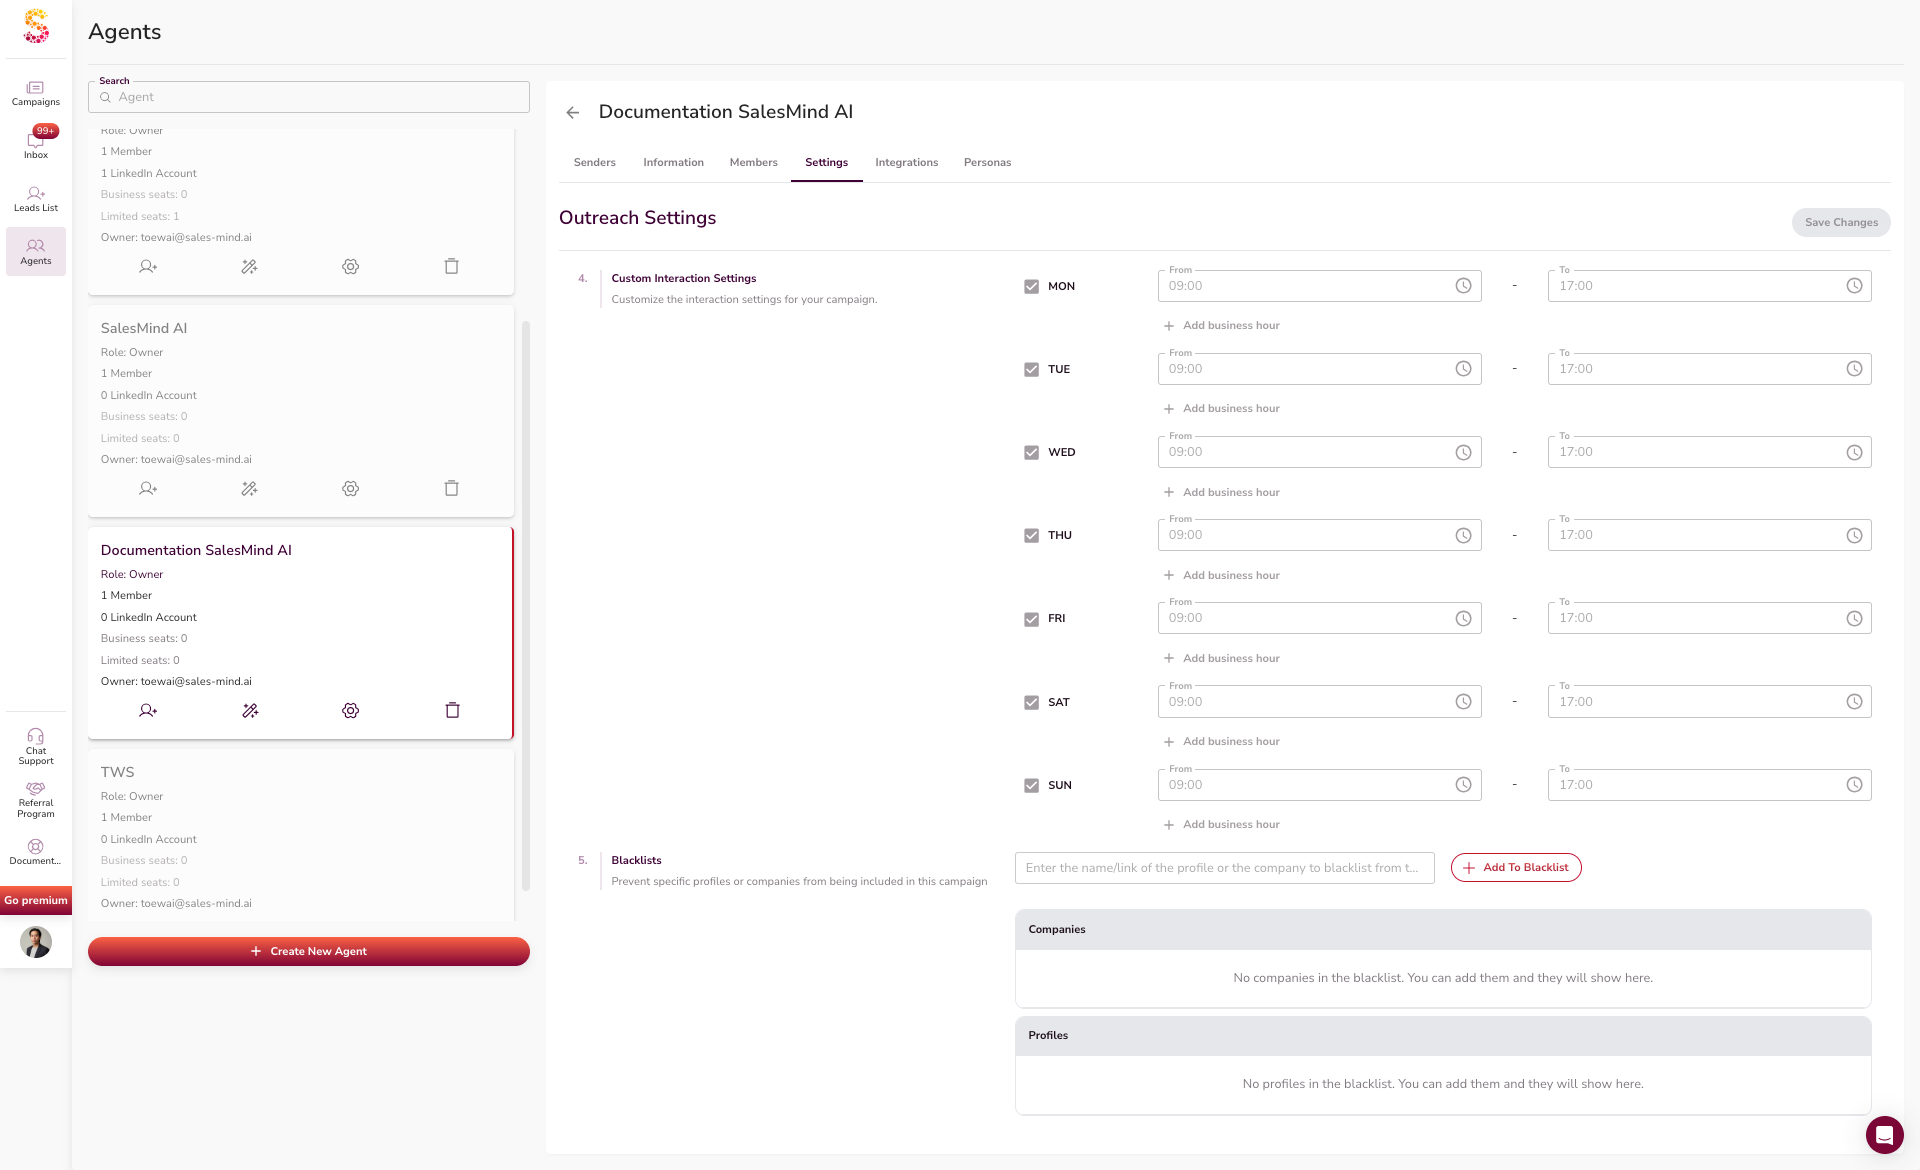Uncheck the MON business day checkbox
The height and width of the screenshot is (1170, 1920).
click(1031, 286)
